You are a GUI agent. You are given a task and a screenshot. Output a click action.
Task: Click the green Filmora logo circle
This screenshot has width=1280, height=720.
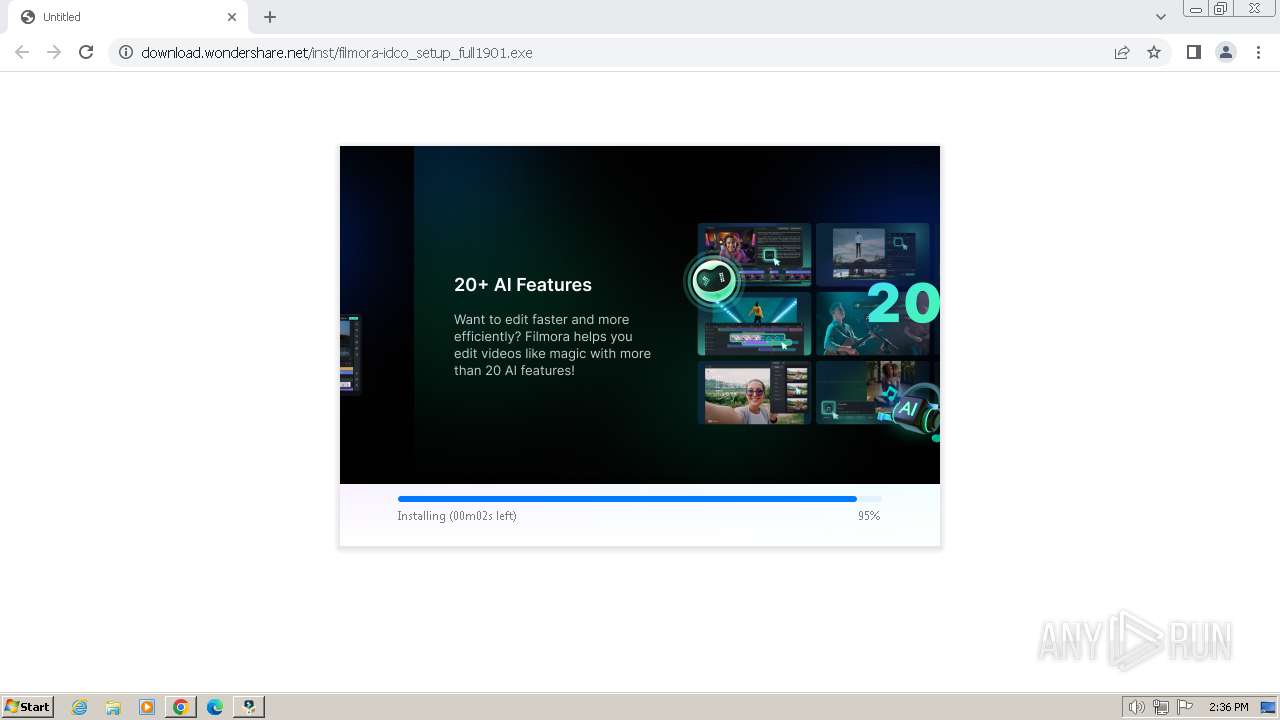pos(714,281)
